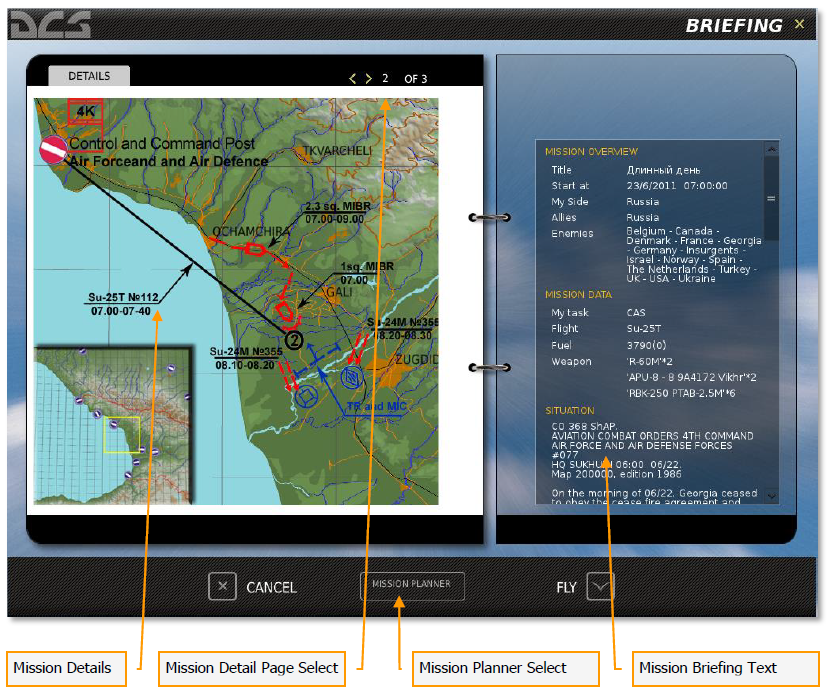Click the red-white striped marker on the map
This screenshot has width=830, height=694.
[x=53, y=149]
